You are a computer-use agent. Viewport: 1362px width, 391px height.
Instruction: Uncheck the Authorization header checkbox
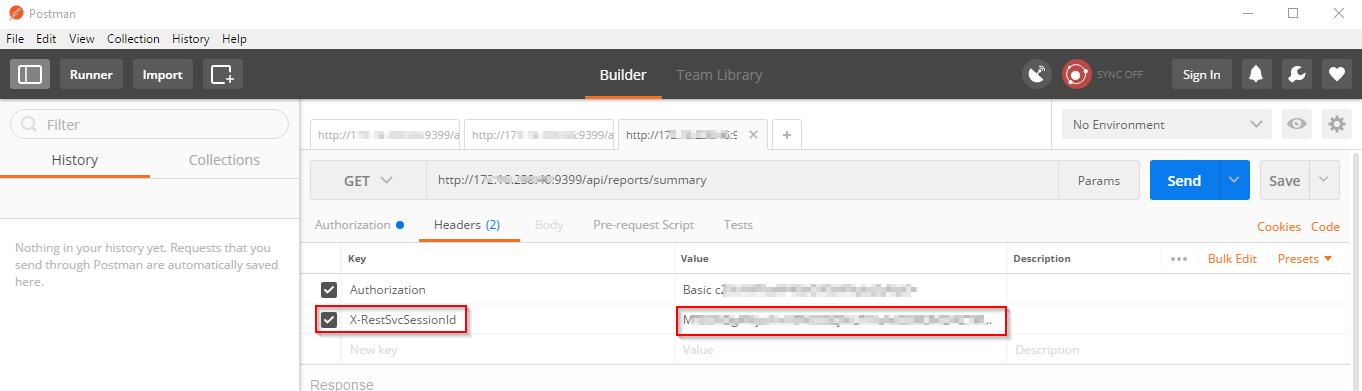(329, 290)
